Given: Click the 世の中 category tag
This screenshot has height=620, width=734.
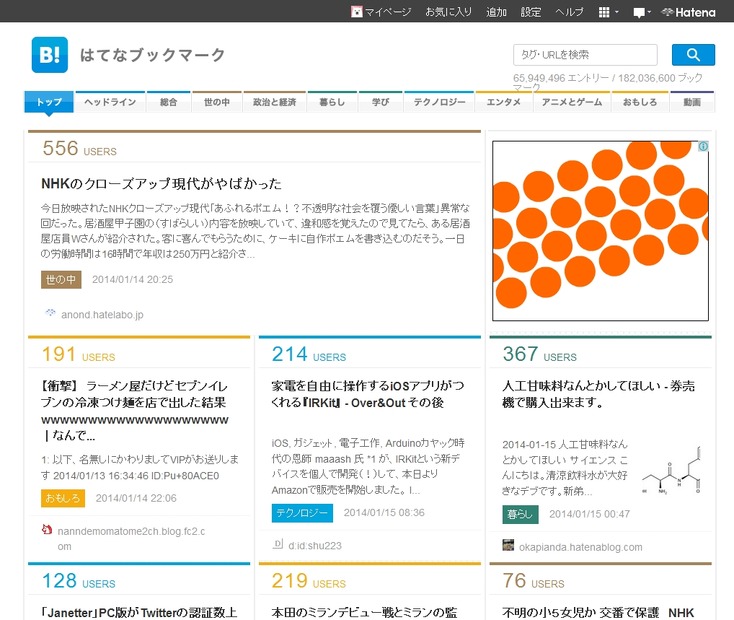Looking at the screenshot, I should click(x=61, y=280).
